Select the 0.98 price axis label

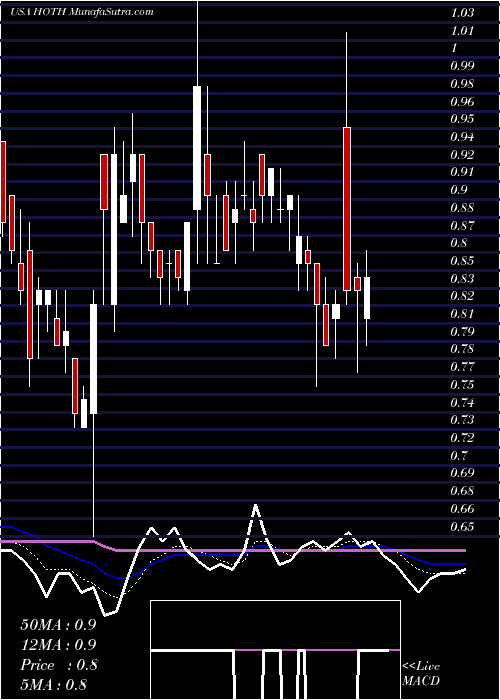[462, 84]
